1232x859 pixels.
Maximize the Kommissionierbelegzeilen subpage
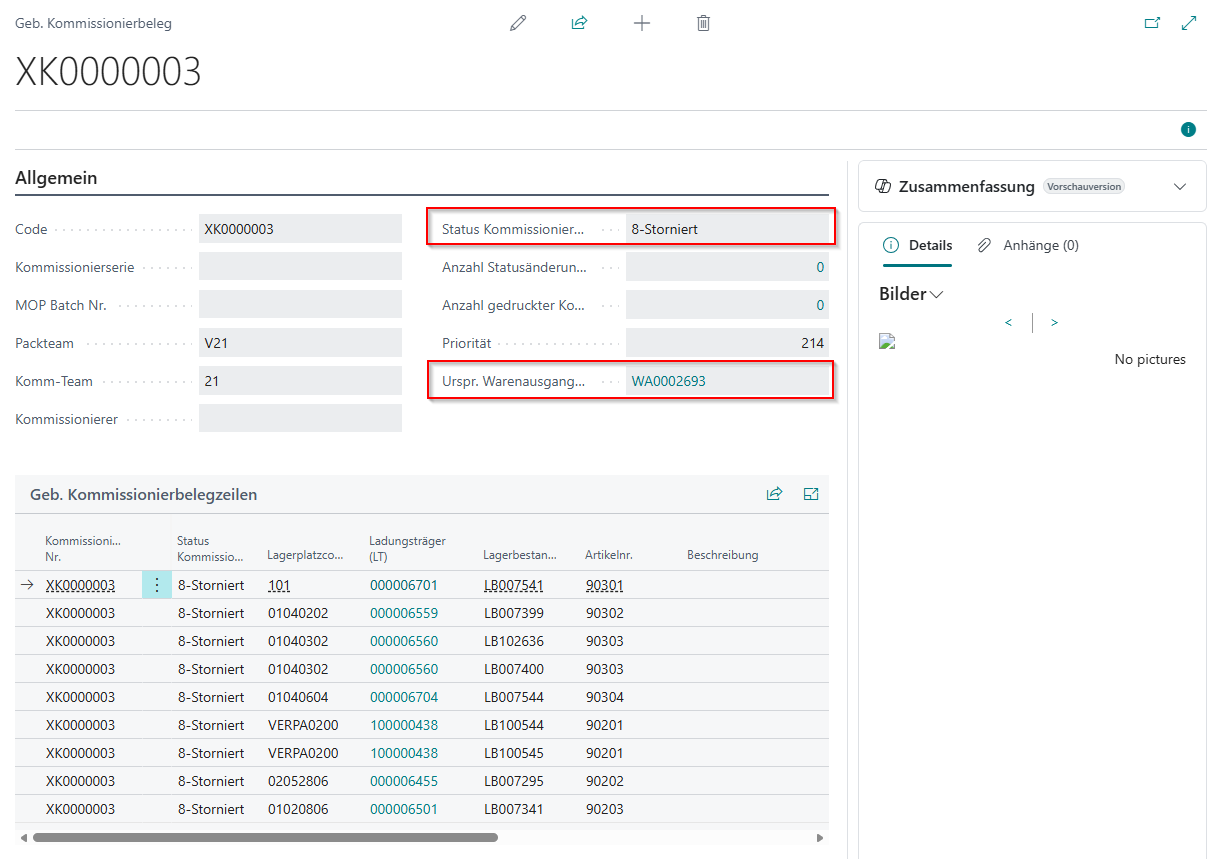click(x=811, y=494)
